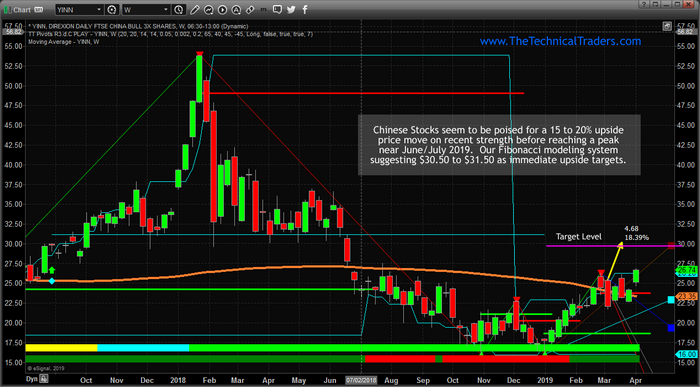700x387 pixels.
Task: Open the 180 window badge next to Chart
Action: click(x=39, y=9)
